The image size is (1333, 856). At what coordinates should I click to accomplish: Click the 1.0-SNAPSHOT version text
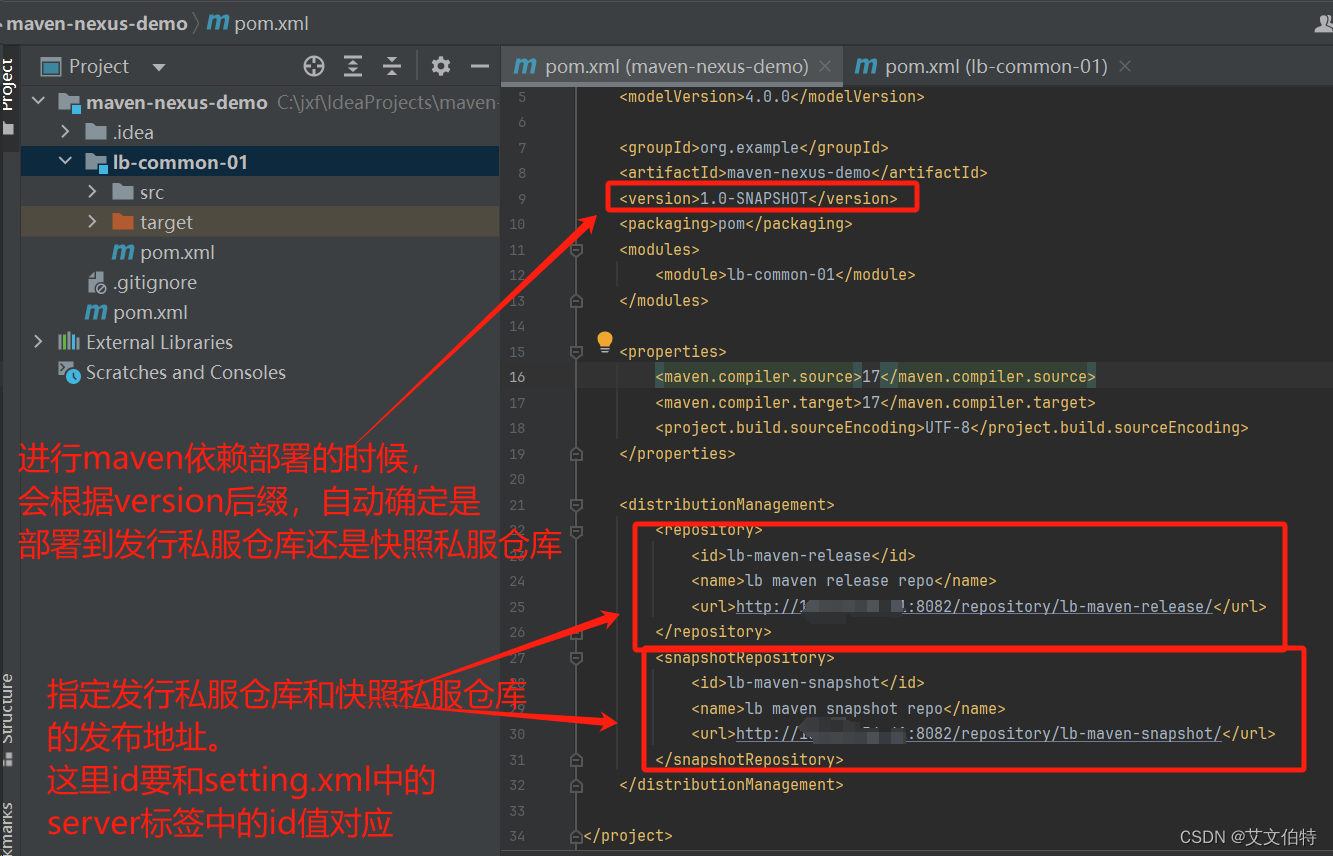(754, 198)
